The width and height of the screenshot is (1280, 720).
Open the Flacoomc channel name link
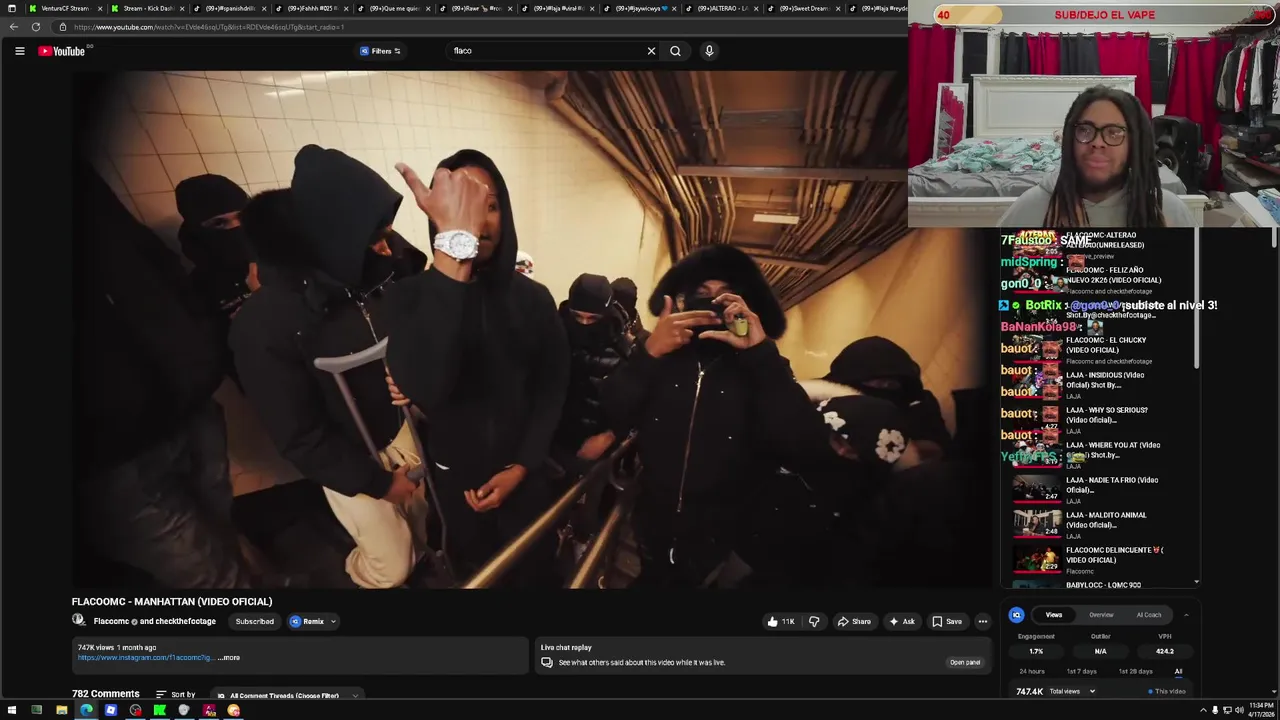point(111,621)
